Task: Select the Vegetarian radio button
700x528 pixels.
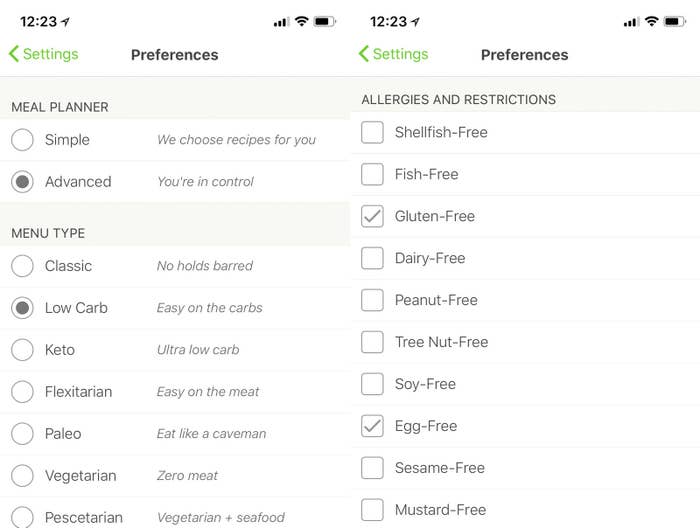Action: click(x=22, y=475)
